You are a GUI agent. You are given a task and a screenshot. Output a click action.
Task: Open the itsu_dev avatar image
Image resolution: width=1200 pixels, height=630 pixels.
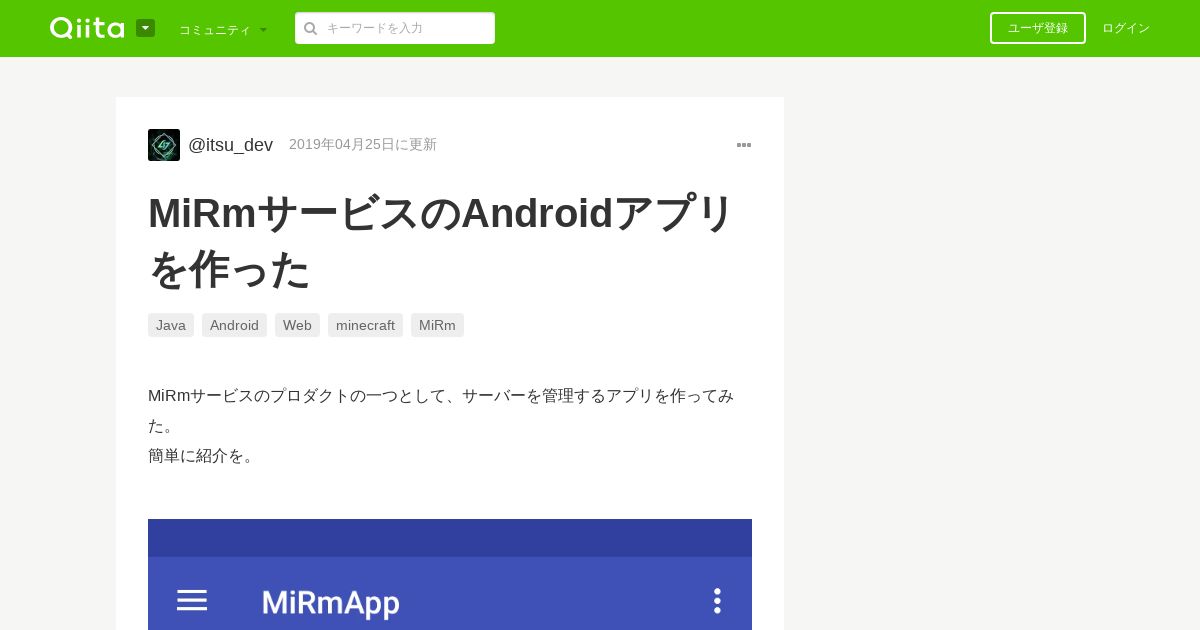point(164,145)
